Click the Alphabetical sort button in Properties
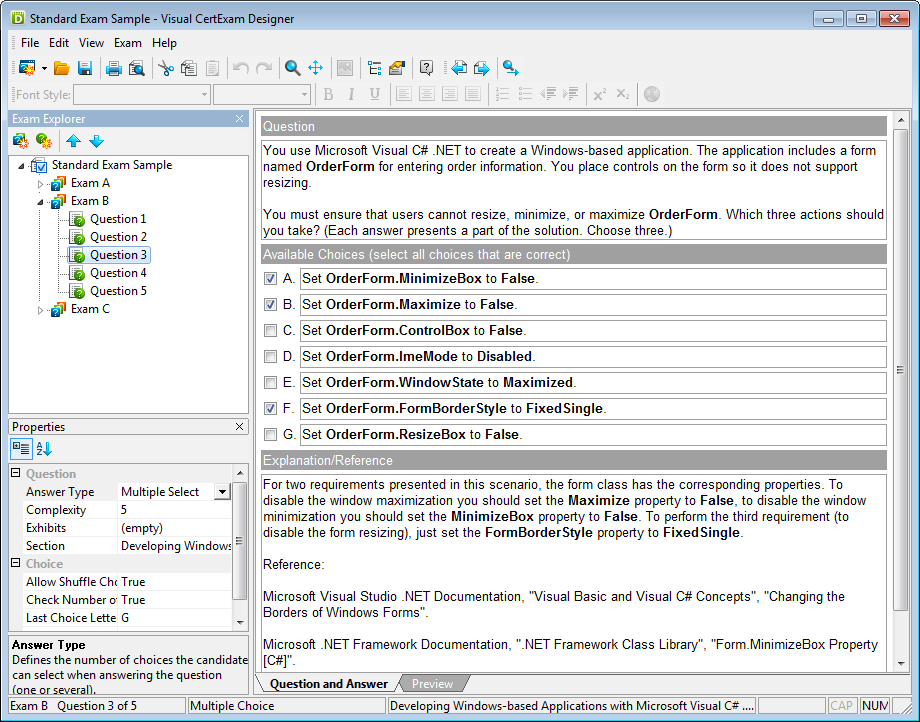 point(43,449)
